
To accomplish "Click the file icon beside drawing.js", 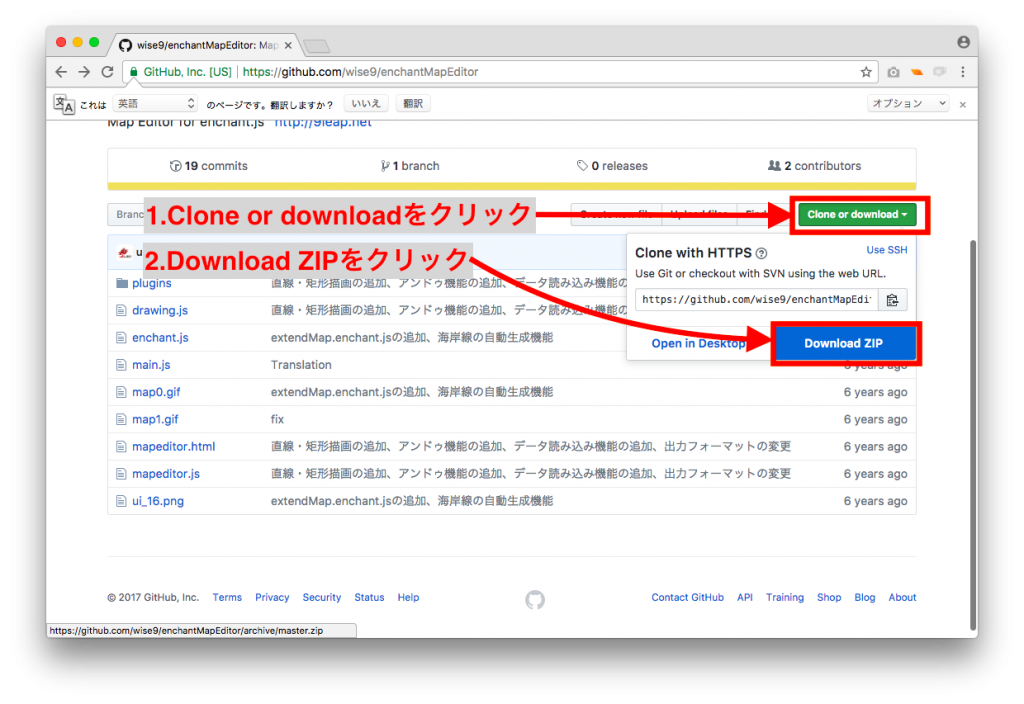I will click(x=121, y=310).
